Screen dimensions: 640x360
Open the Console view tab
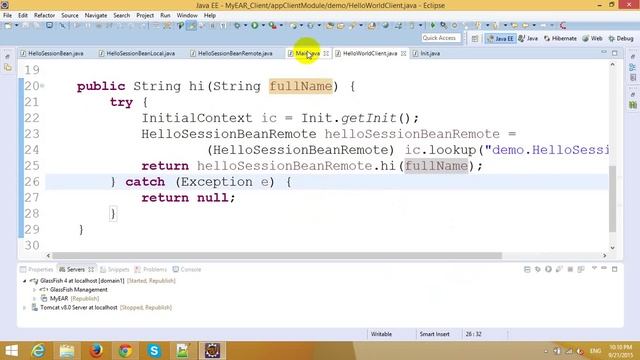(x=187, y=269)
